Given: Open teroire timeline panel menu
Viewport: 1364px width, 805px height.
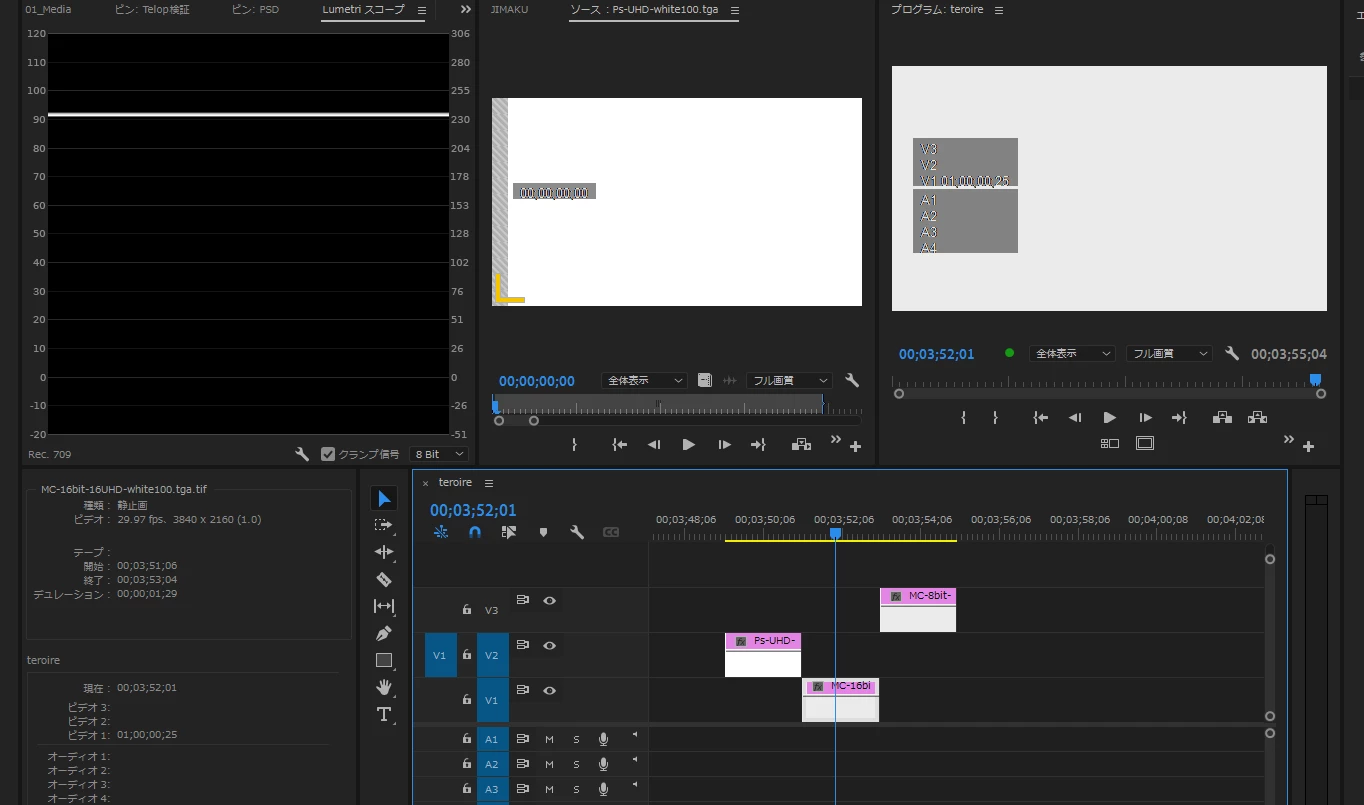Looking at the screenshot, I should click(489, 483).
